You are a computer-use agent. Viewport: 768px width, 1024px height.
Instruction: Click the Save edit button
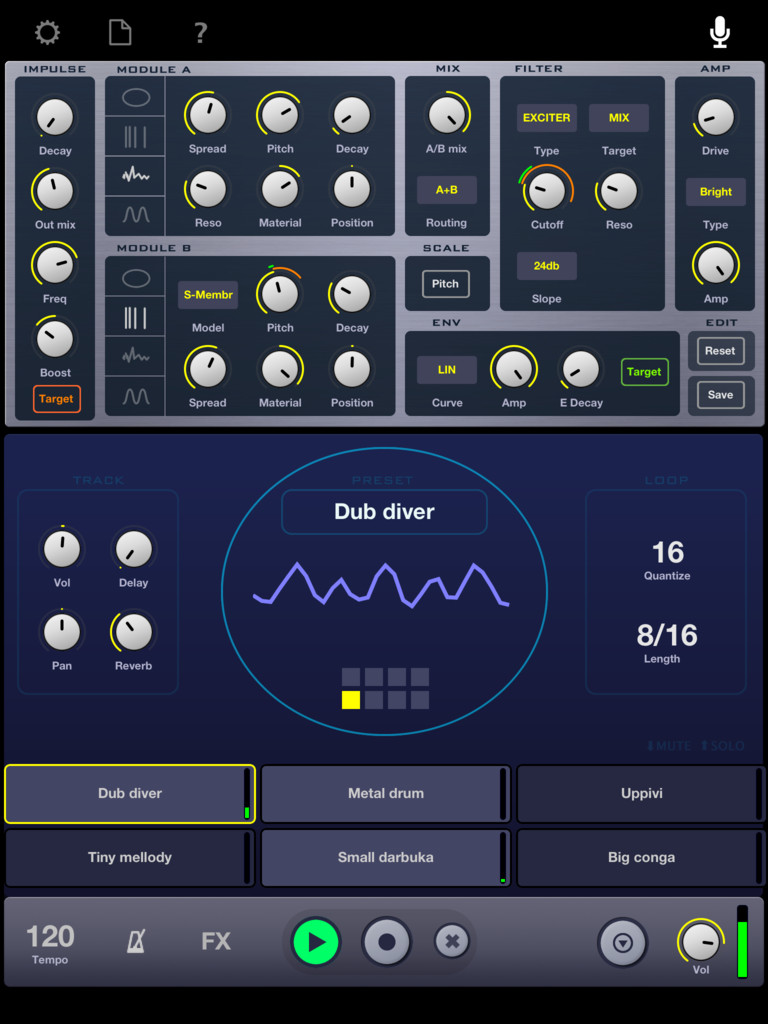720,394
